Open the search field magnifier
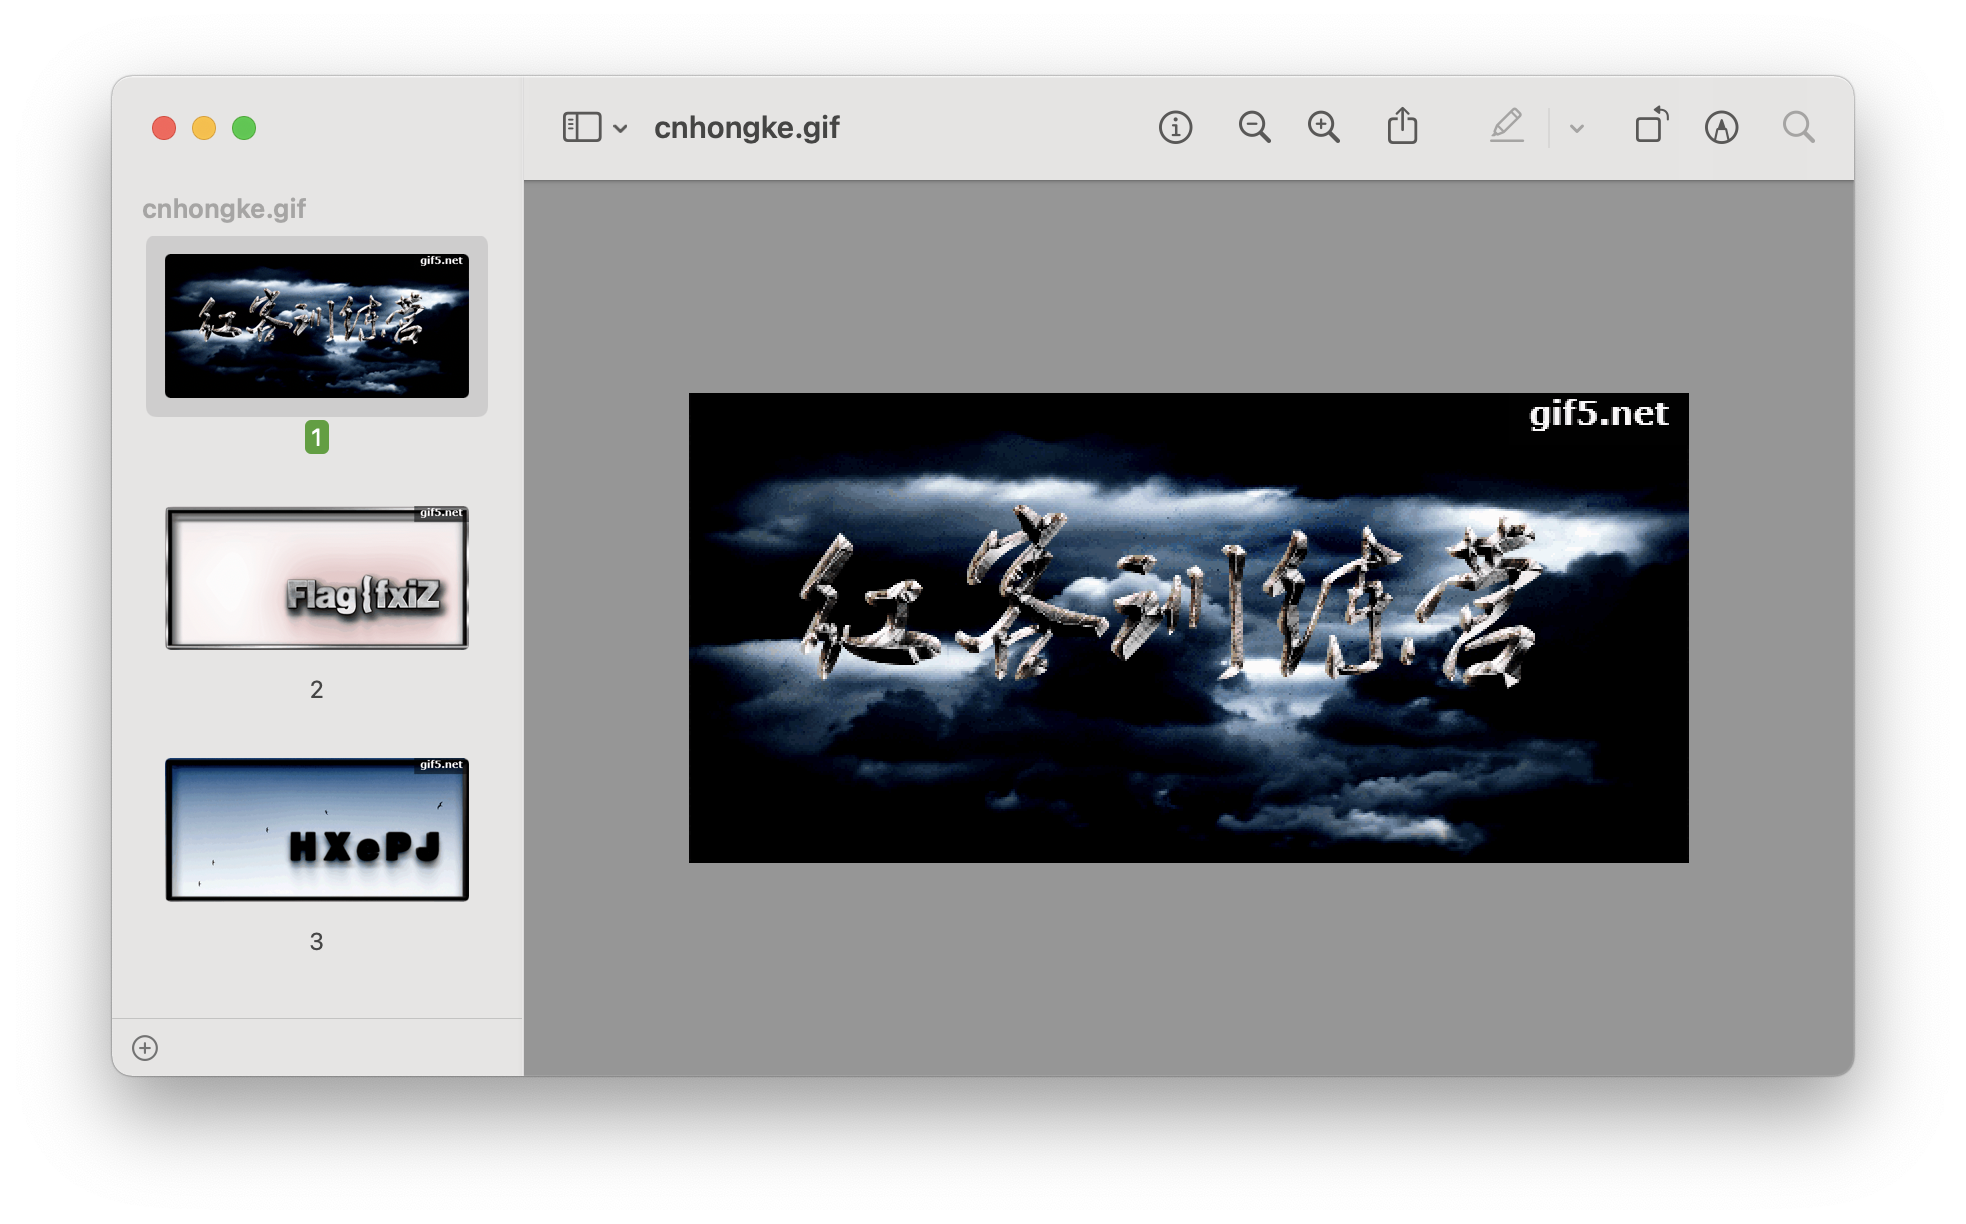The width and height of the screenshot is (1966, 1224). (x=1798, y=127)
